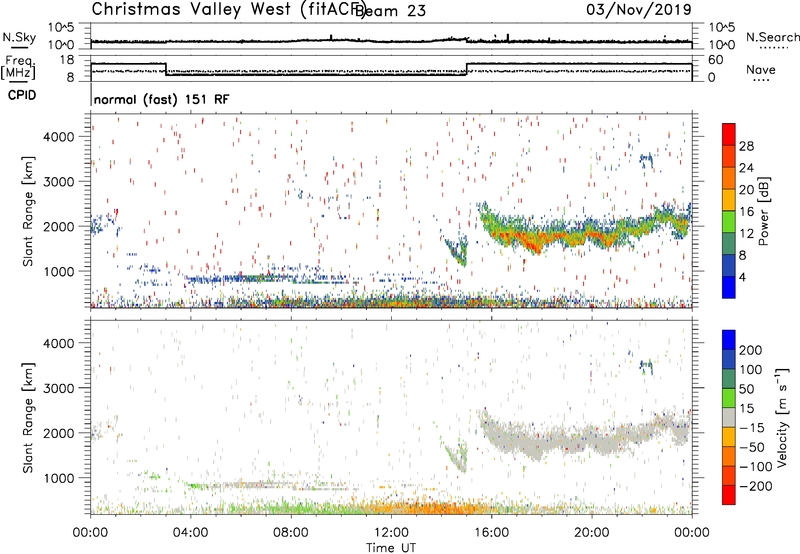The width and height of the screenshot is (800, 554).
Task: Click the N.Sky legend label
Action: click(19, 38)
